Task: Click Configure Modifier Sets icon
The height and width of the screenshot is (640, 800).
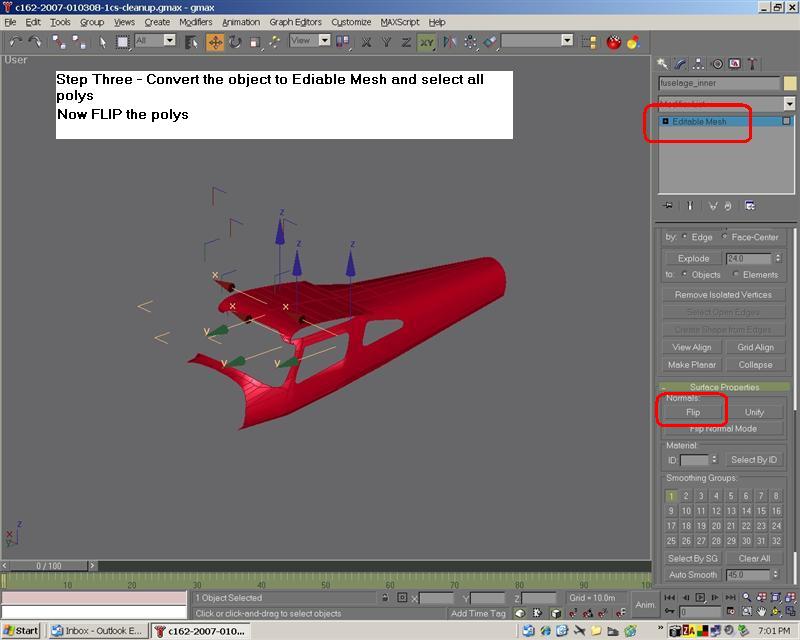Action: pos(750,206)
